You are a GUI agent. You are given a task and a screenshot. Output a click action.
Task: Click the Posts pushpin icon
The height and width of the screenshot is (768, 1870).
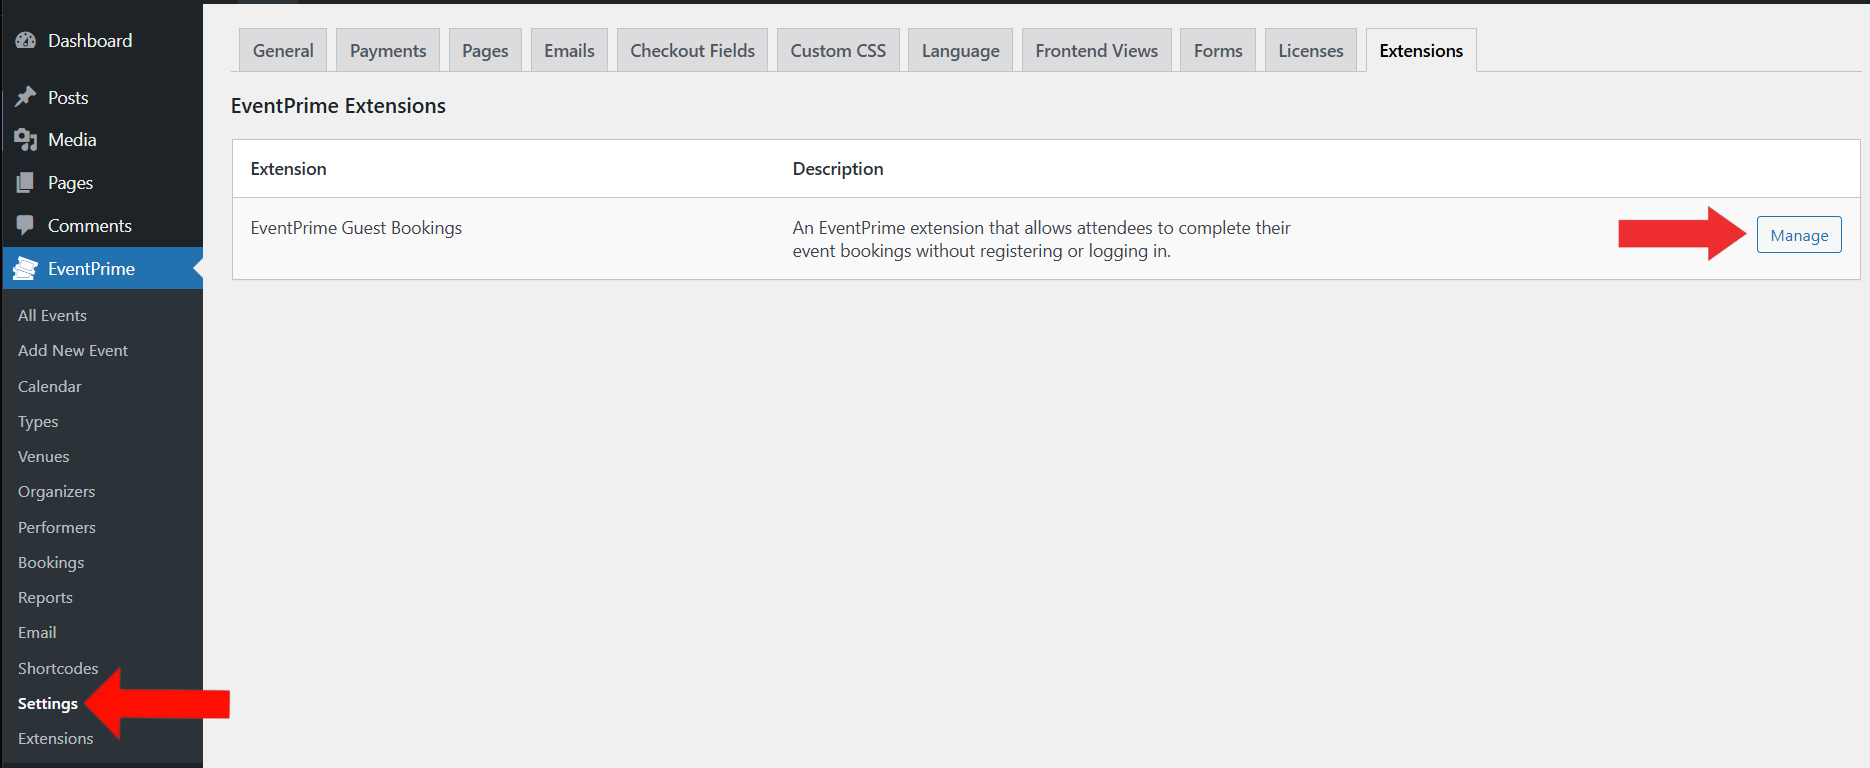[26, 97]
